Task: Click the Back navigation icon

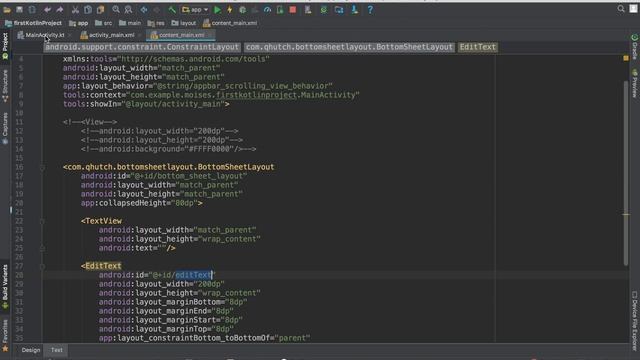Action: pos(144,9)
